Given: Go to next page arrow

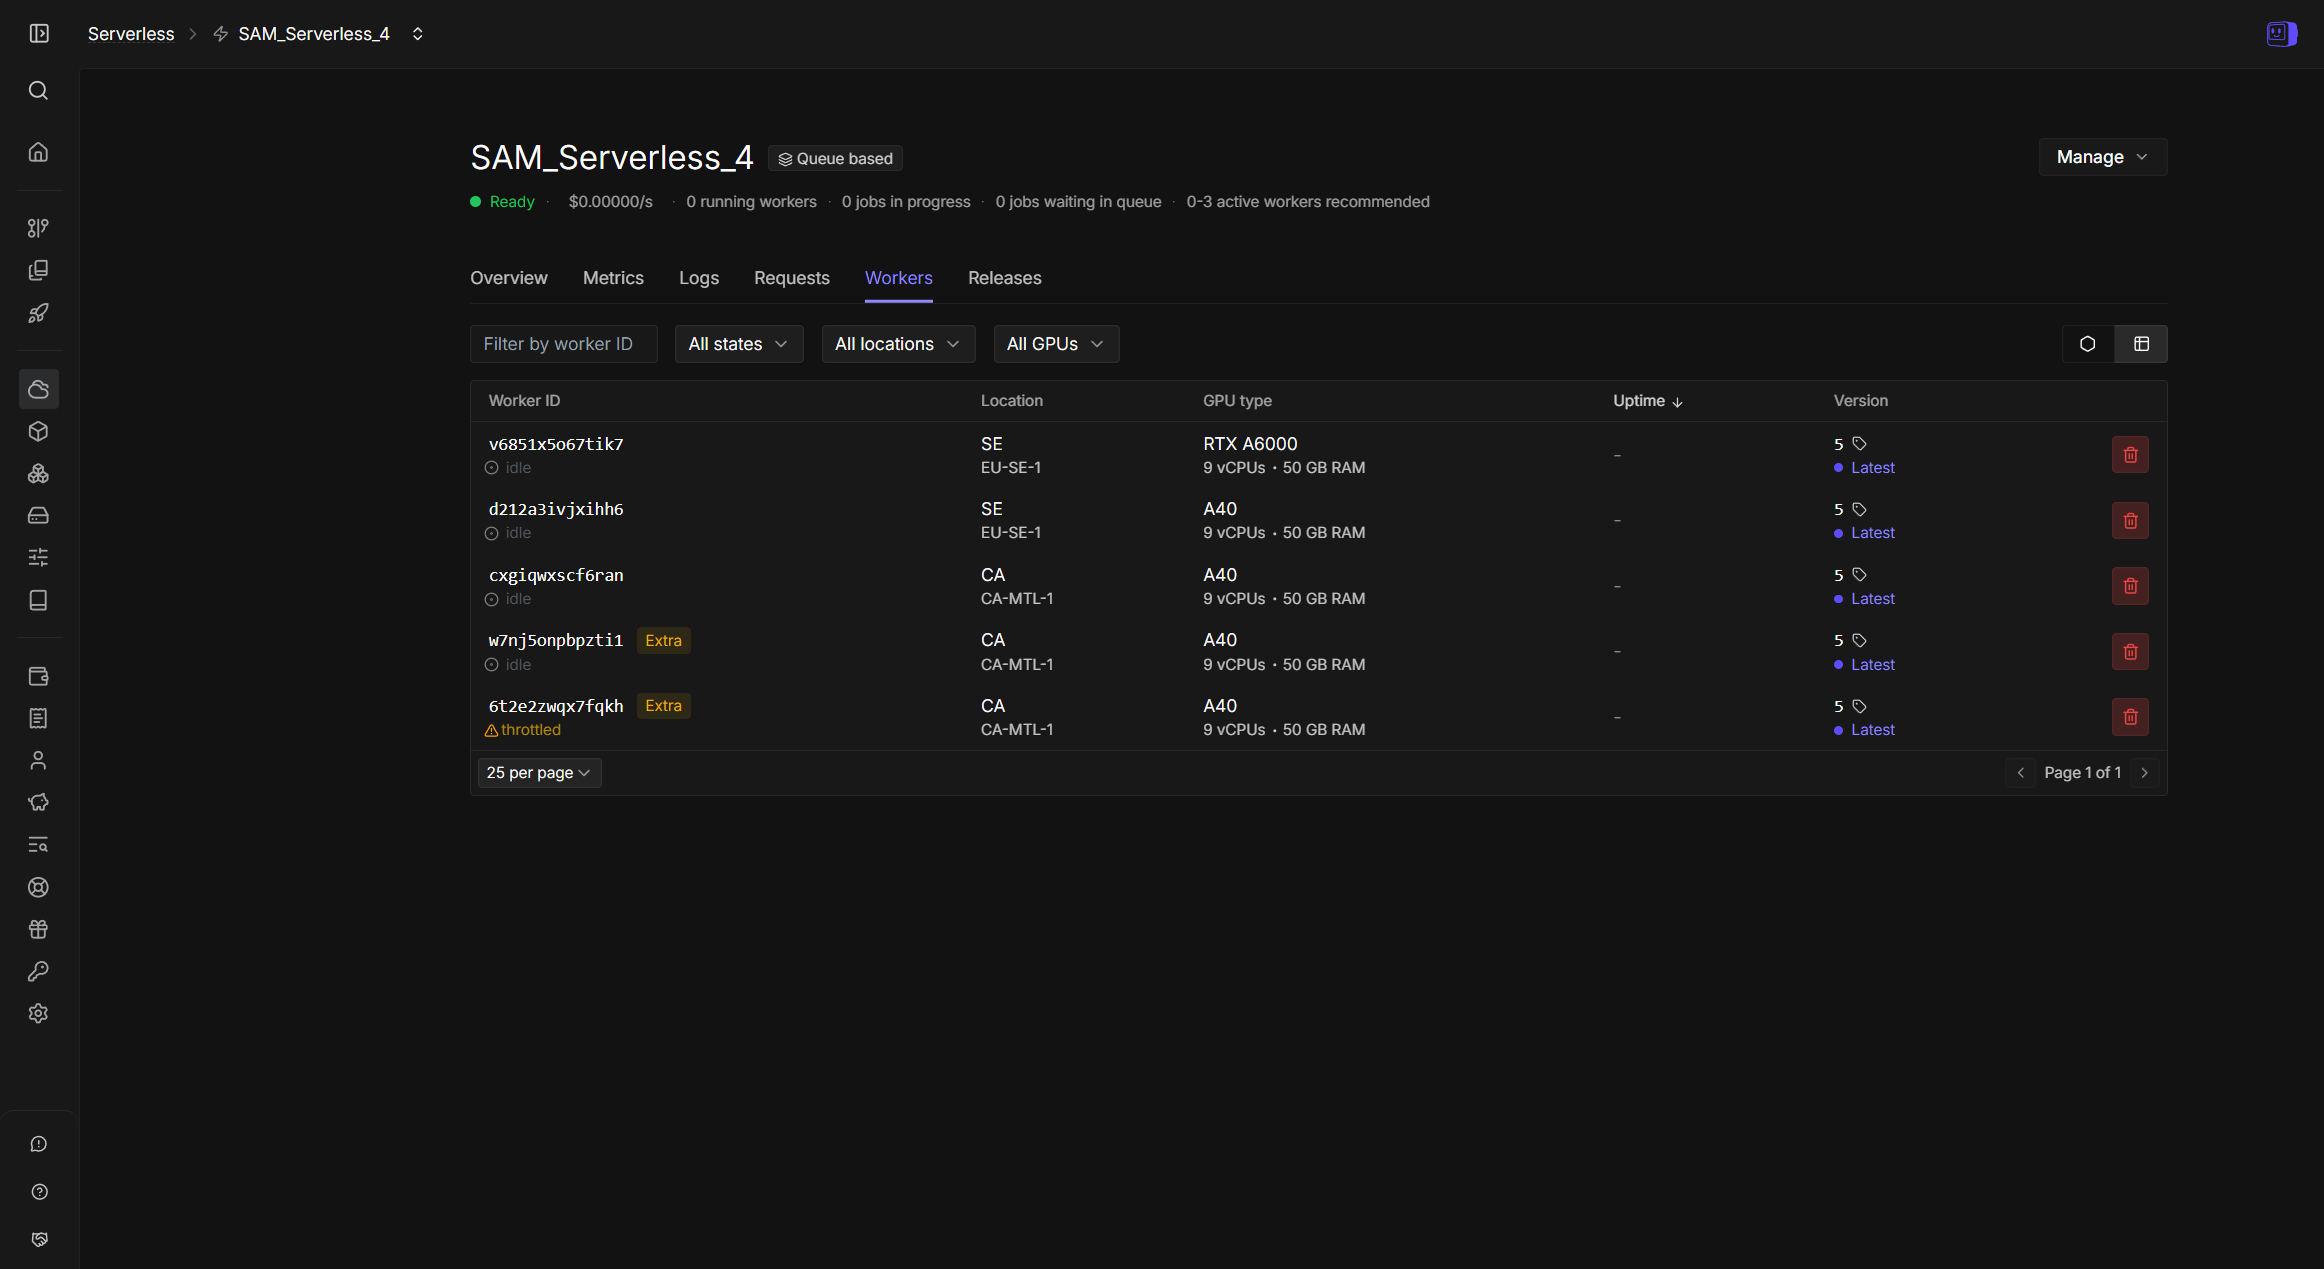Looking at the screenshot, I should point(2144,773).
